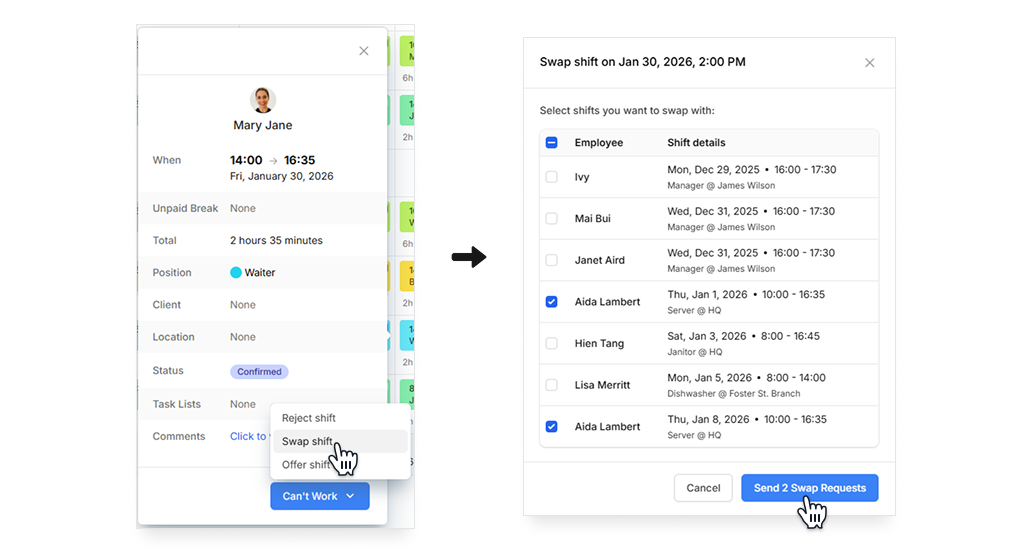Click Send 2 Swap Requests button
This screenshot has width=1032, height=557.
[x=809, y=488]
